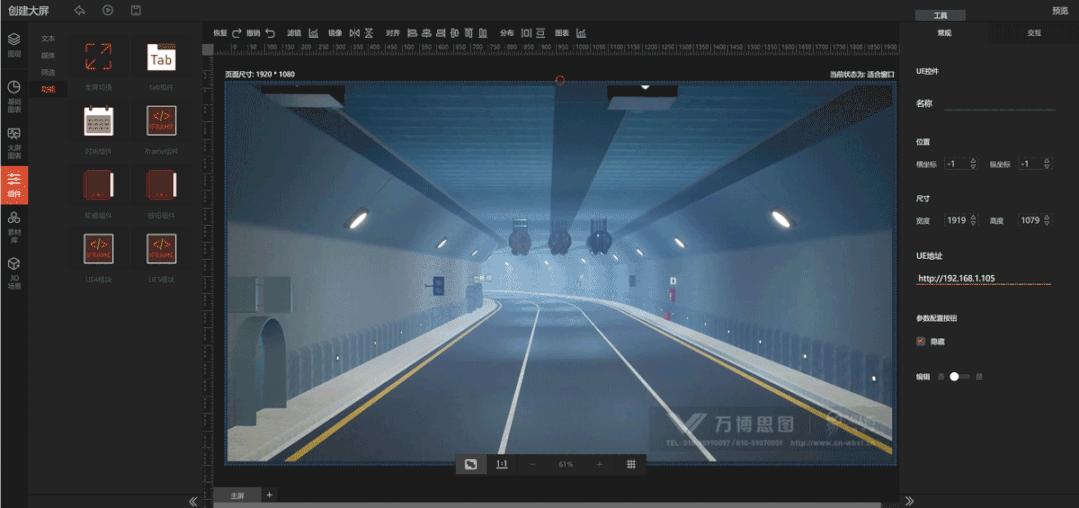The image size is (1079, 508).
Task: Flip selection vertically with mirror icon
Action: (x=369, y=32)
